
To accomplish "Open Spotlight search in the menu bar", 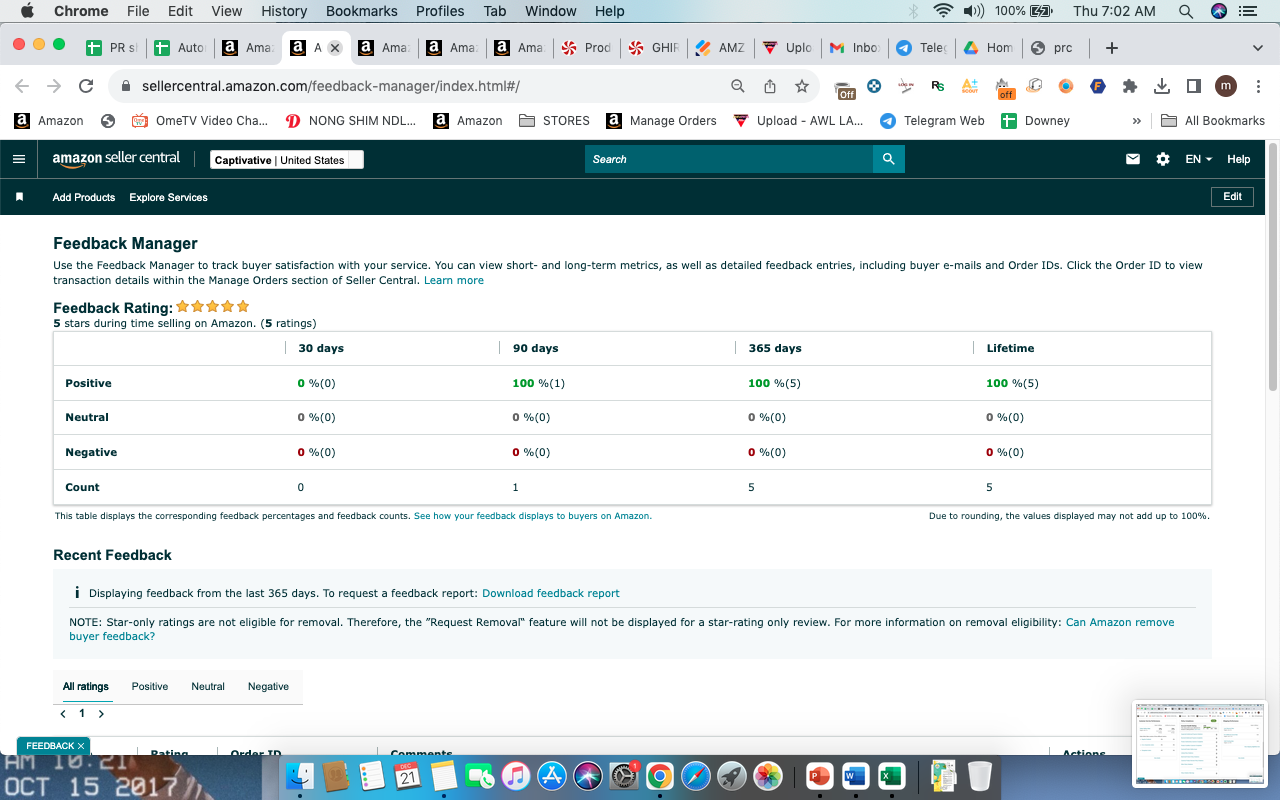I will [1186, 11].
